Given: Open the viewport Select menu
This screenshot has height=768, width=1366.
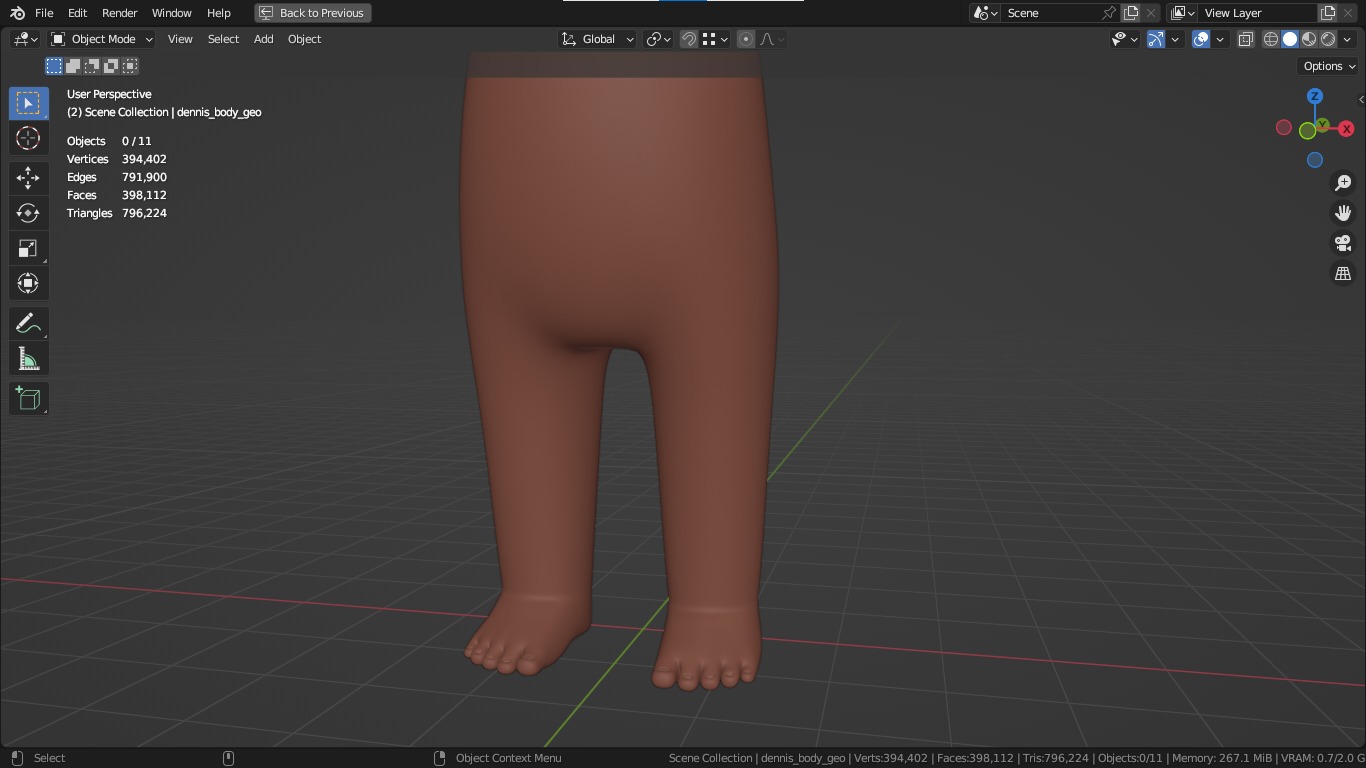Looking at the screenshot, I should (x=223, y=39).
